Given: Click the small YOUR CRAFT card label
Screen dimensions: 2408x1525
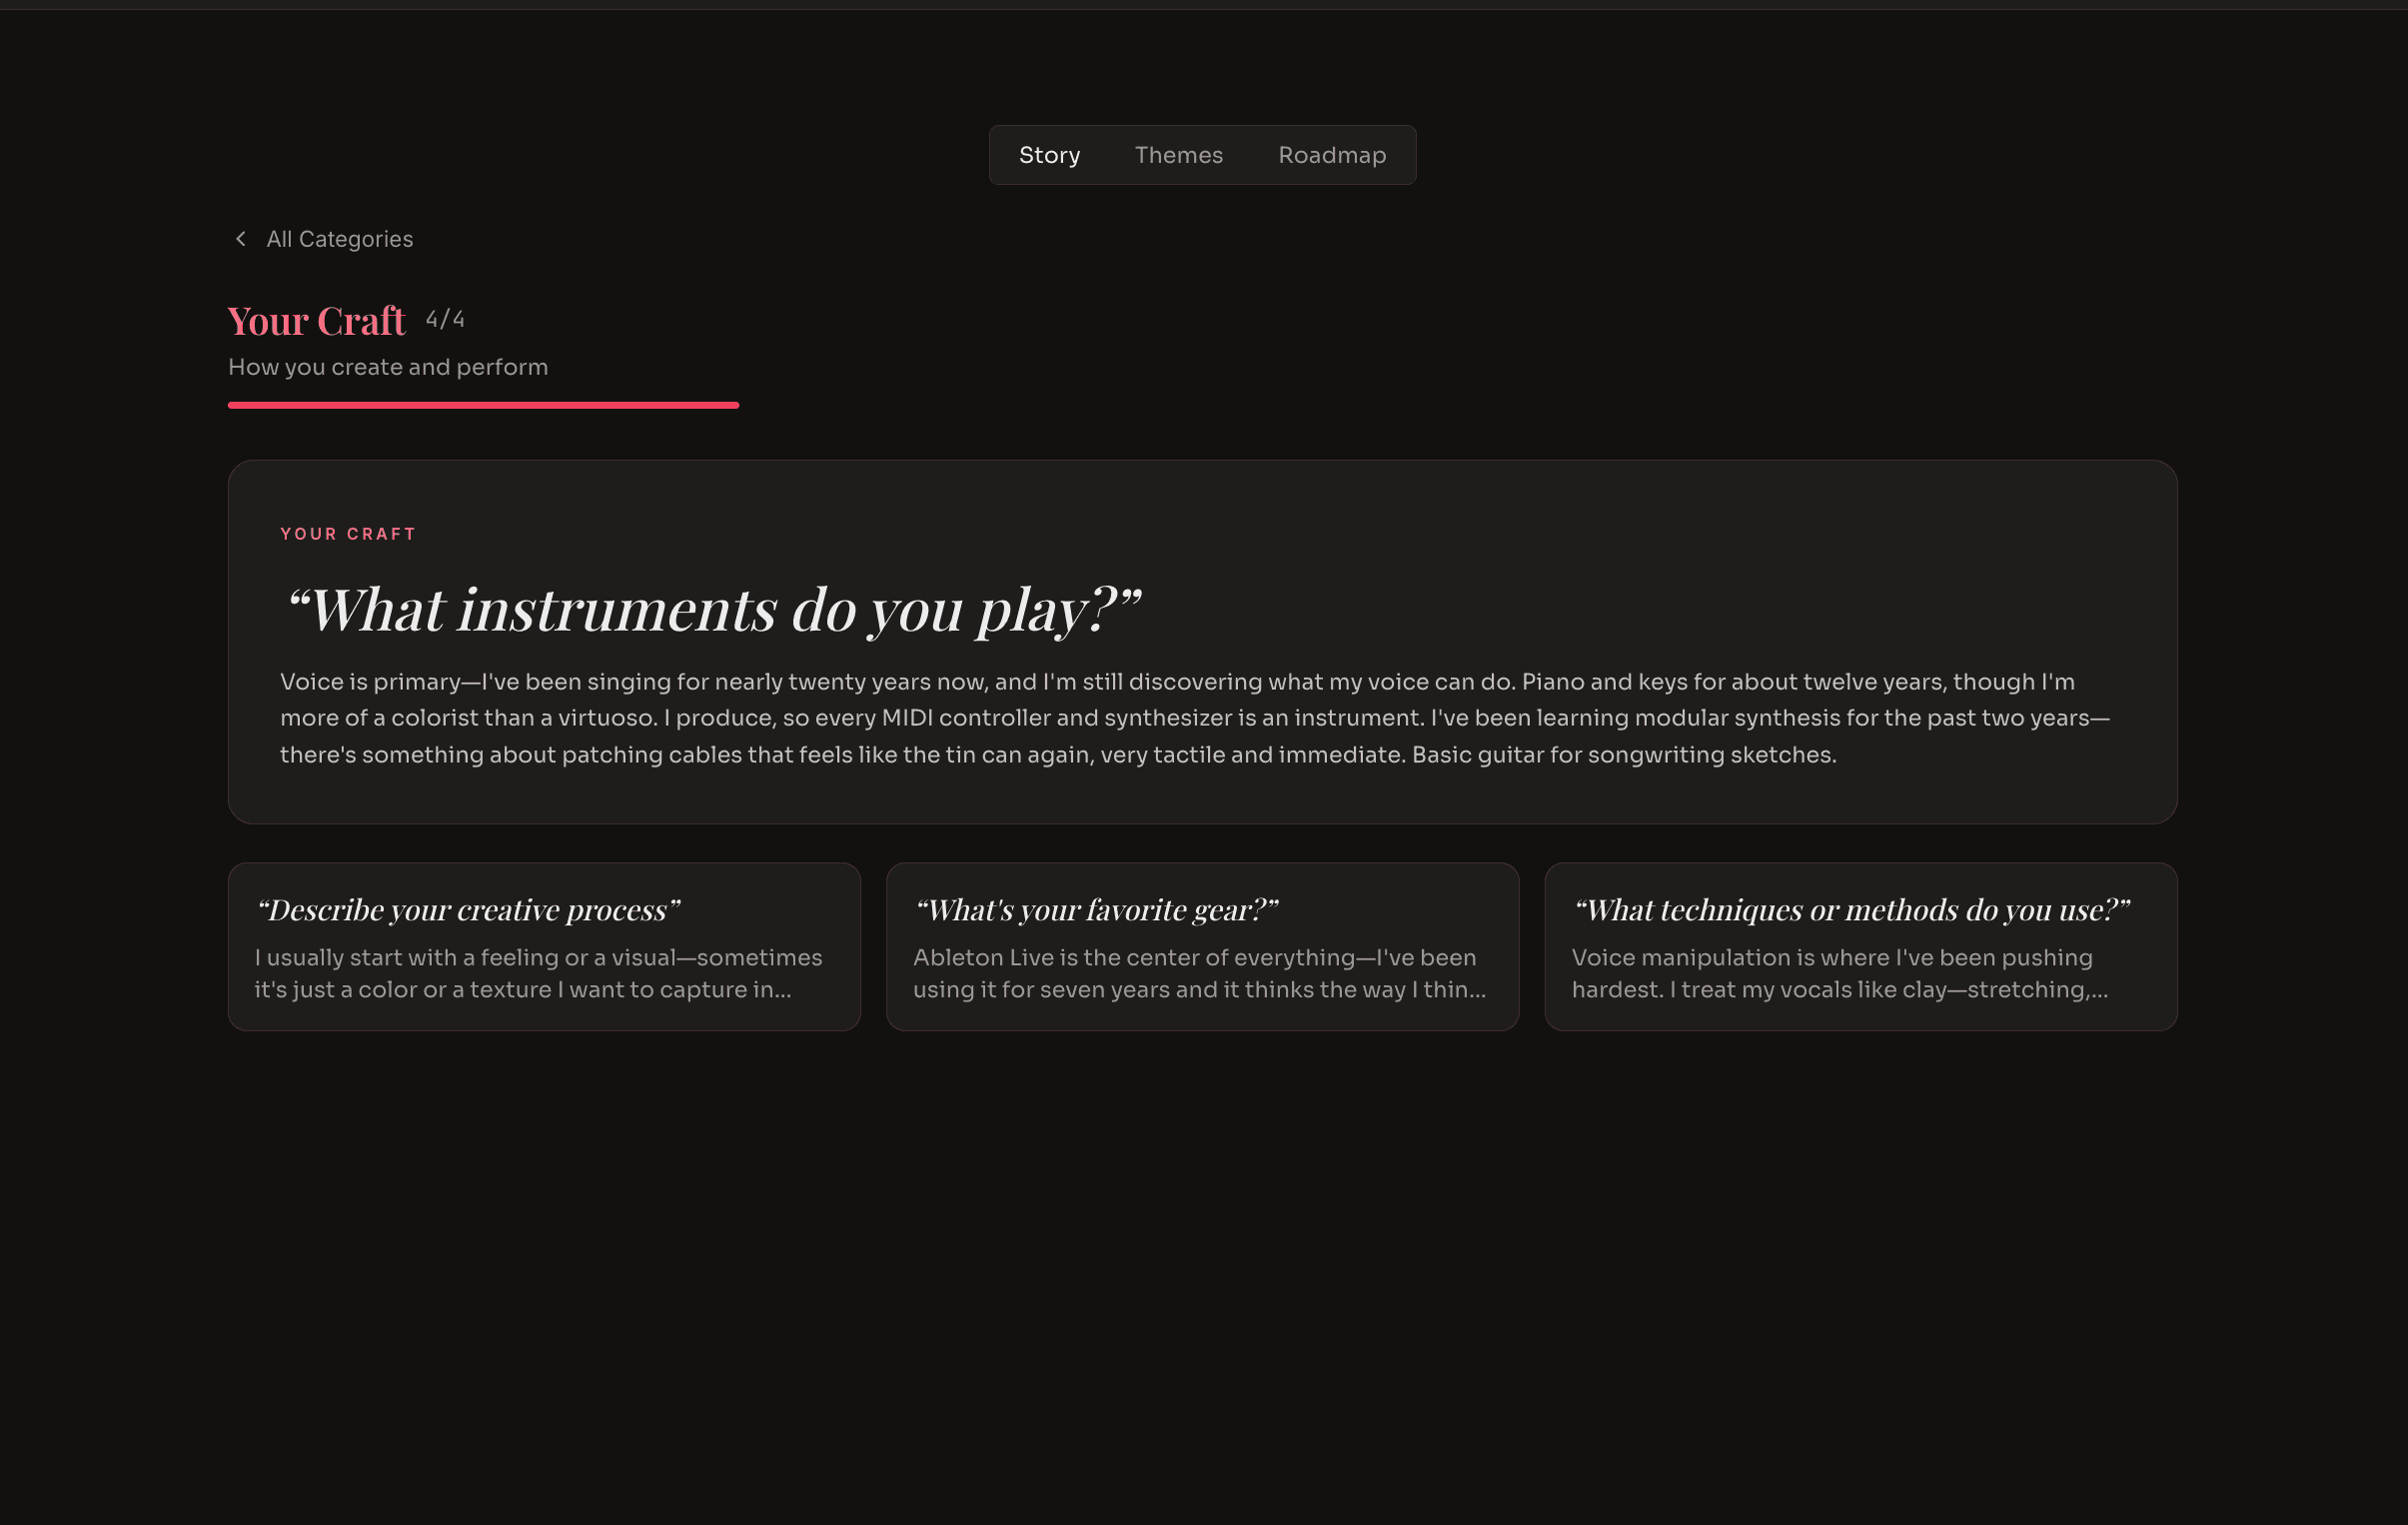Looking at the screenshot, I should pos(348,534).
